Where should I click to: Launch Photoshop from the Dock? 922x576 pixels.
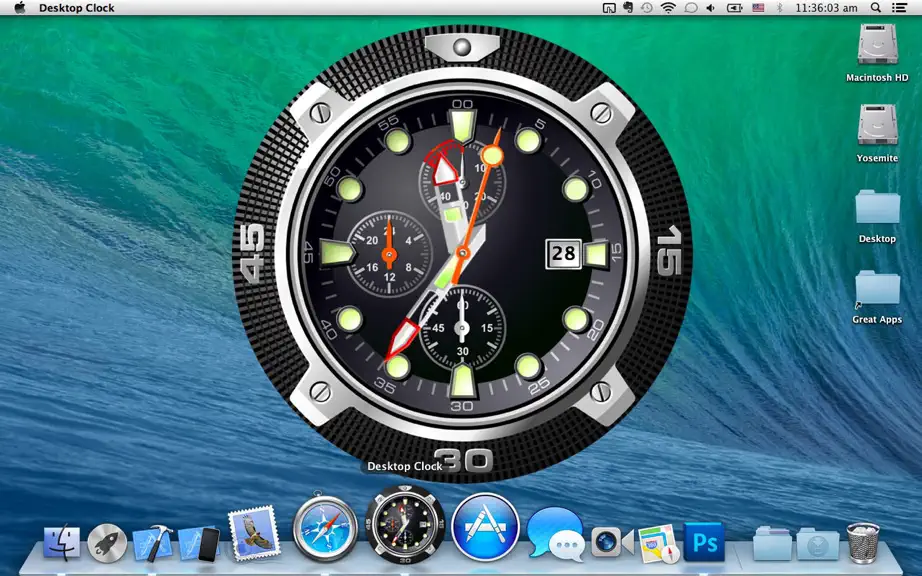click(x=704, y=541)
